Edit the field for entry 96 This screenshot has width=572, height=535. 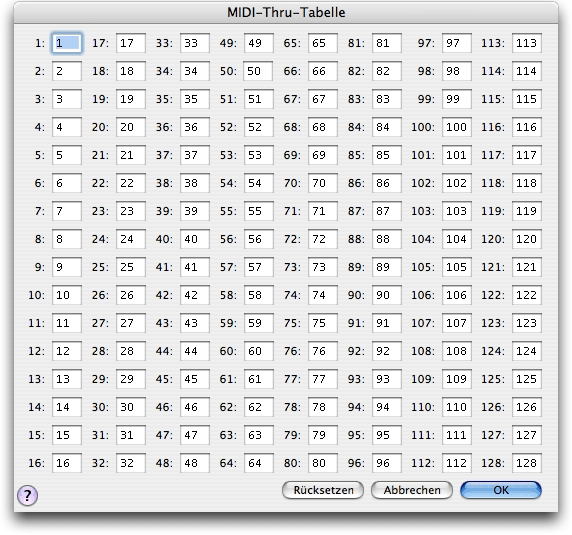(387, 463)
